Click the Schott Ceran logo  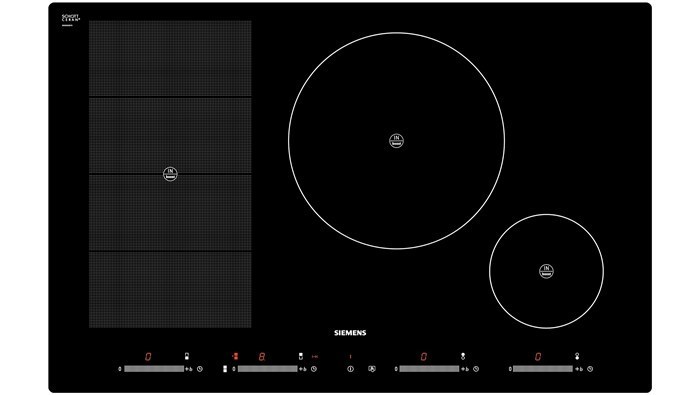pos(71,19)
